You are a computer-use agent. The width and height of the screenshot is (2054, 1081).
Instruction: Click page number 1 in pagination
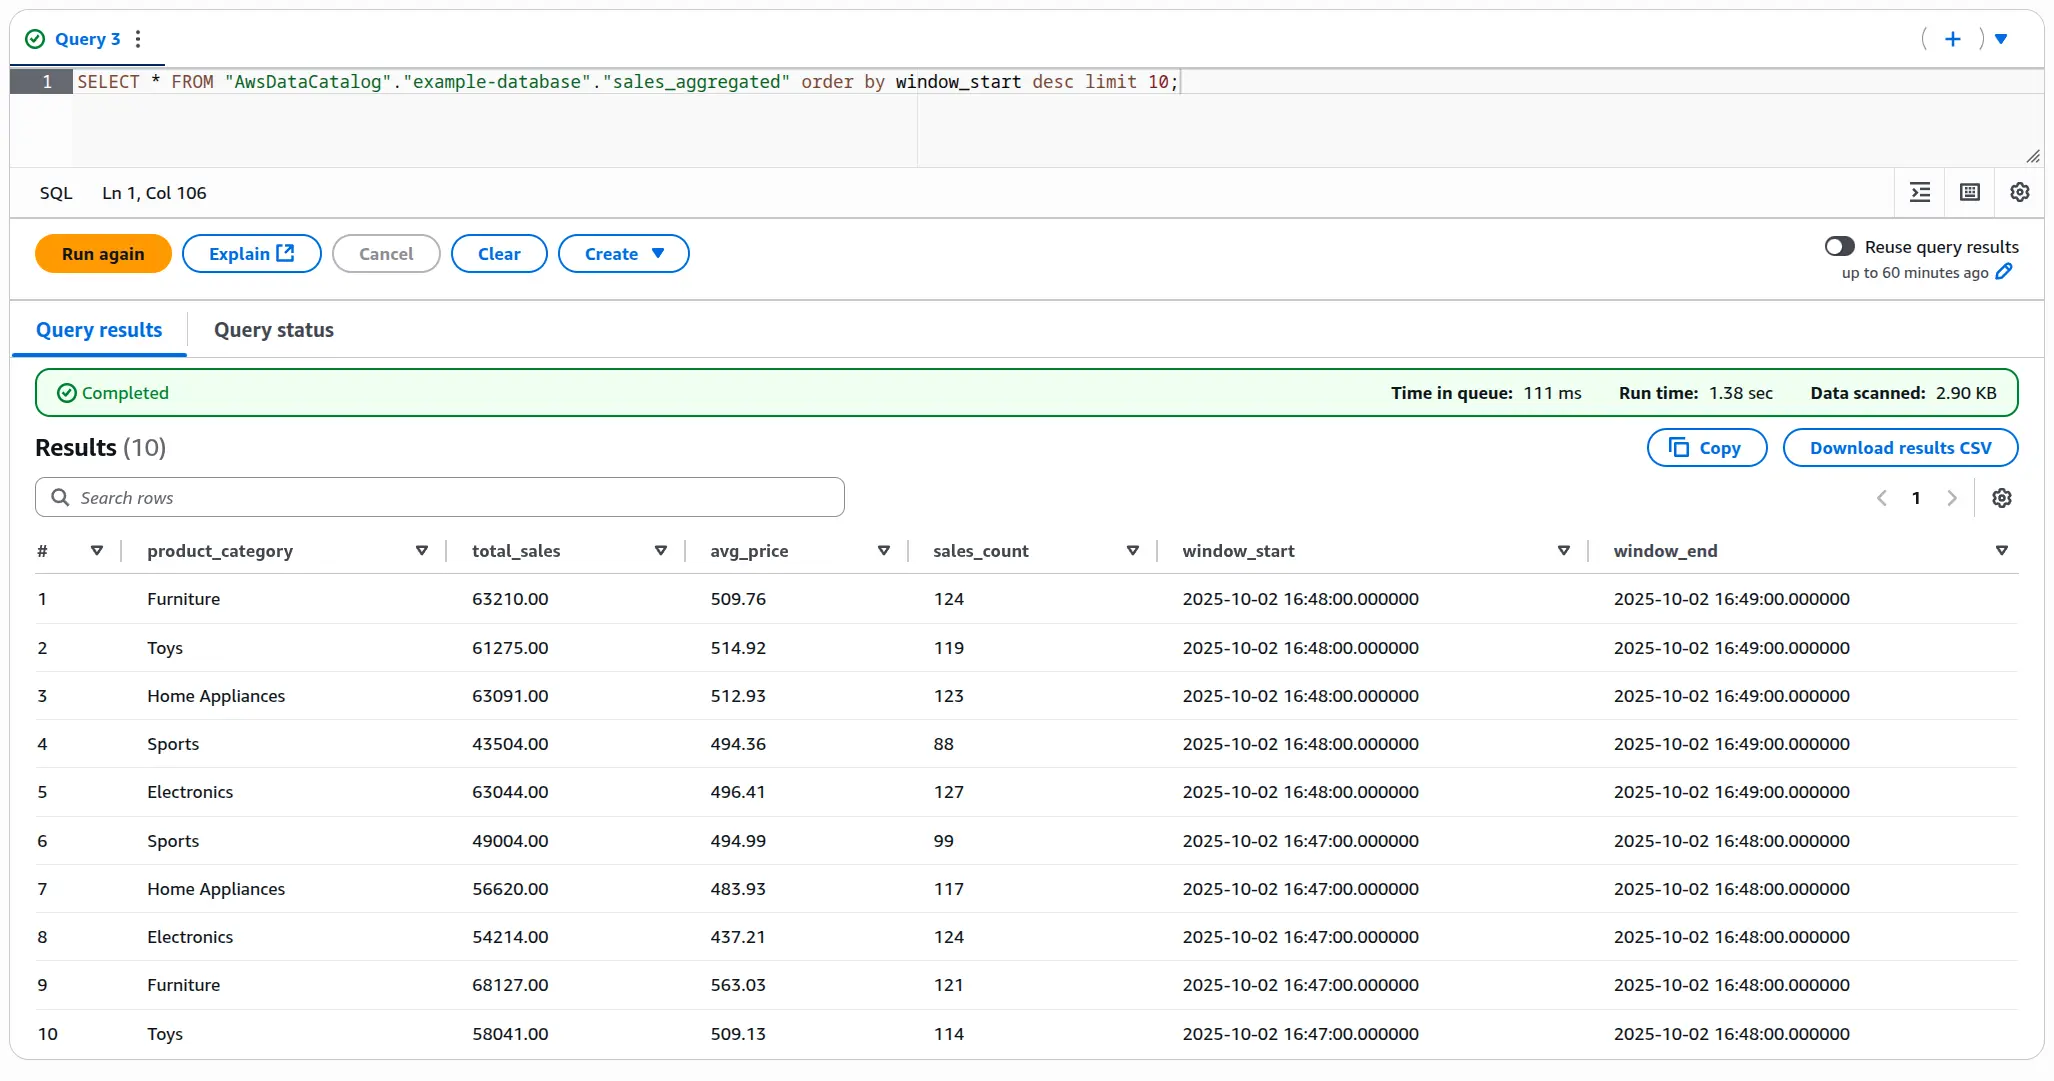(x=1916, y=498)
